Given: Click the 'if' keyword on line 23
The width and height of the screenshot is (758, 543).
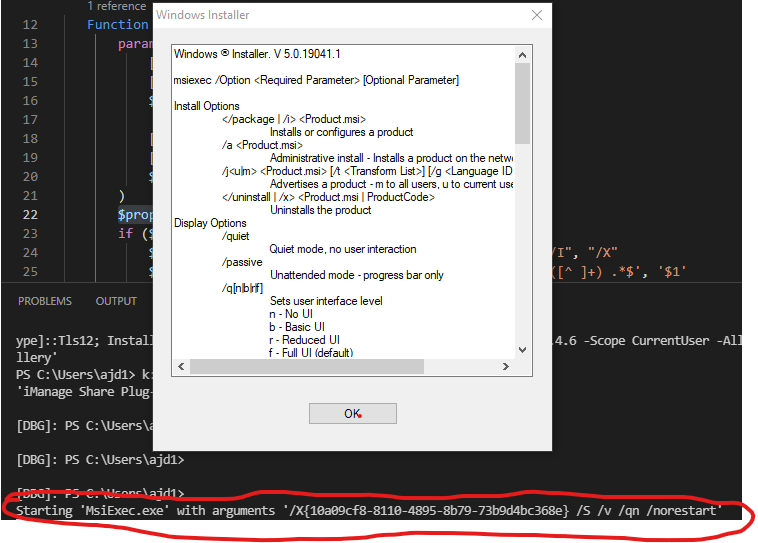Looking at the screenshot, I should pyautogui.click(x=125, y=234).
